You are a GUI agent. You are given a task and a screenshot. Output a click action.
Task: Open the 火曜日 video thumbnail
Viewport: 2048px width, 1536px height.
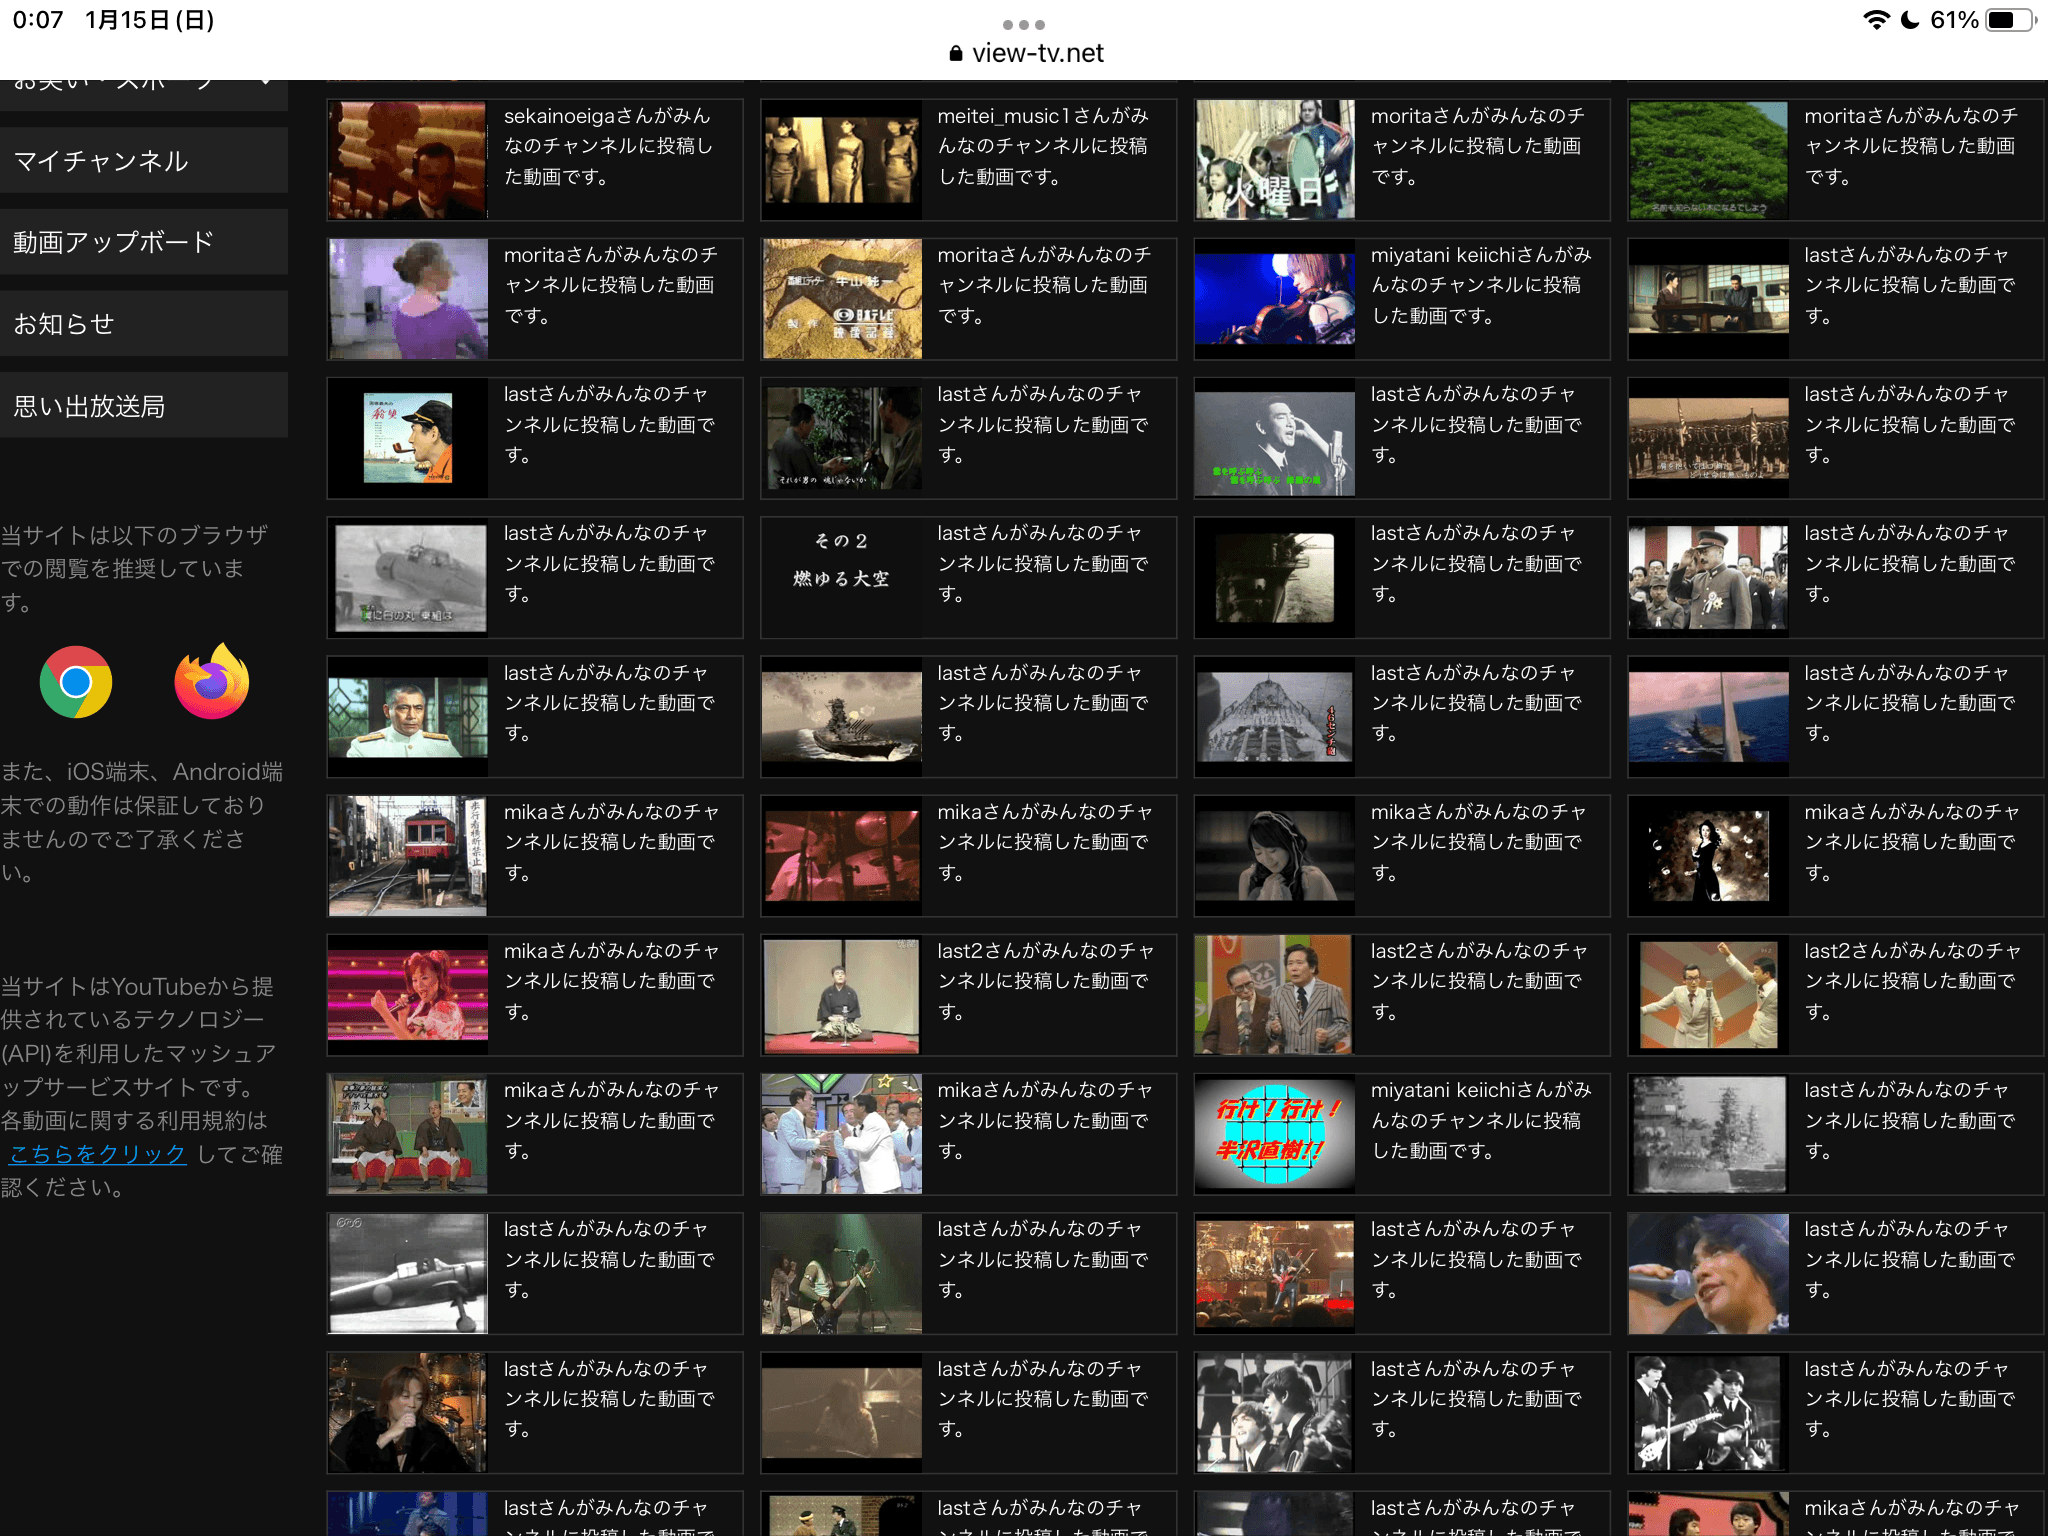point(1275,160)
